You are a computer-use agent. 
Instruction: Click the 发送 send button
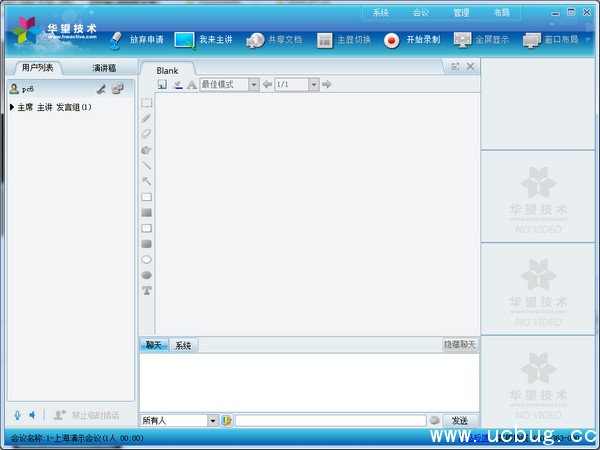[x=460, y=421]
